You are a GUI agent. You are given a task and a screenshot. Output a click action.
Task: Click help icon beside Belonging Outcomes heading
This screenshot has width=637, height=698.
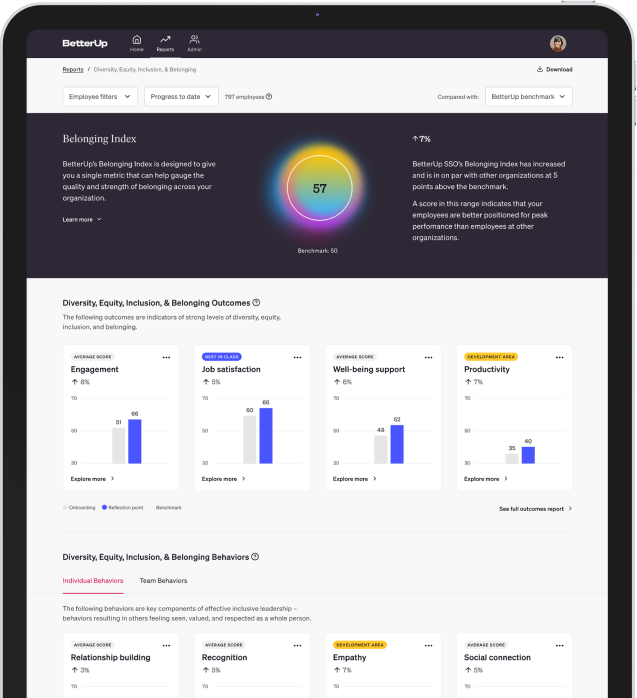[x=256, y=303]
